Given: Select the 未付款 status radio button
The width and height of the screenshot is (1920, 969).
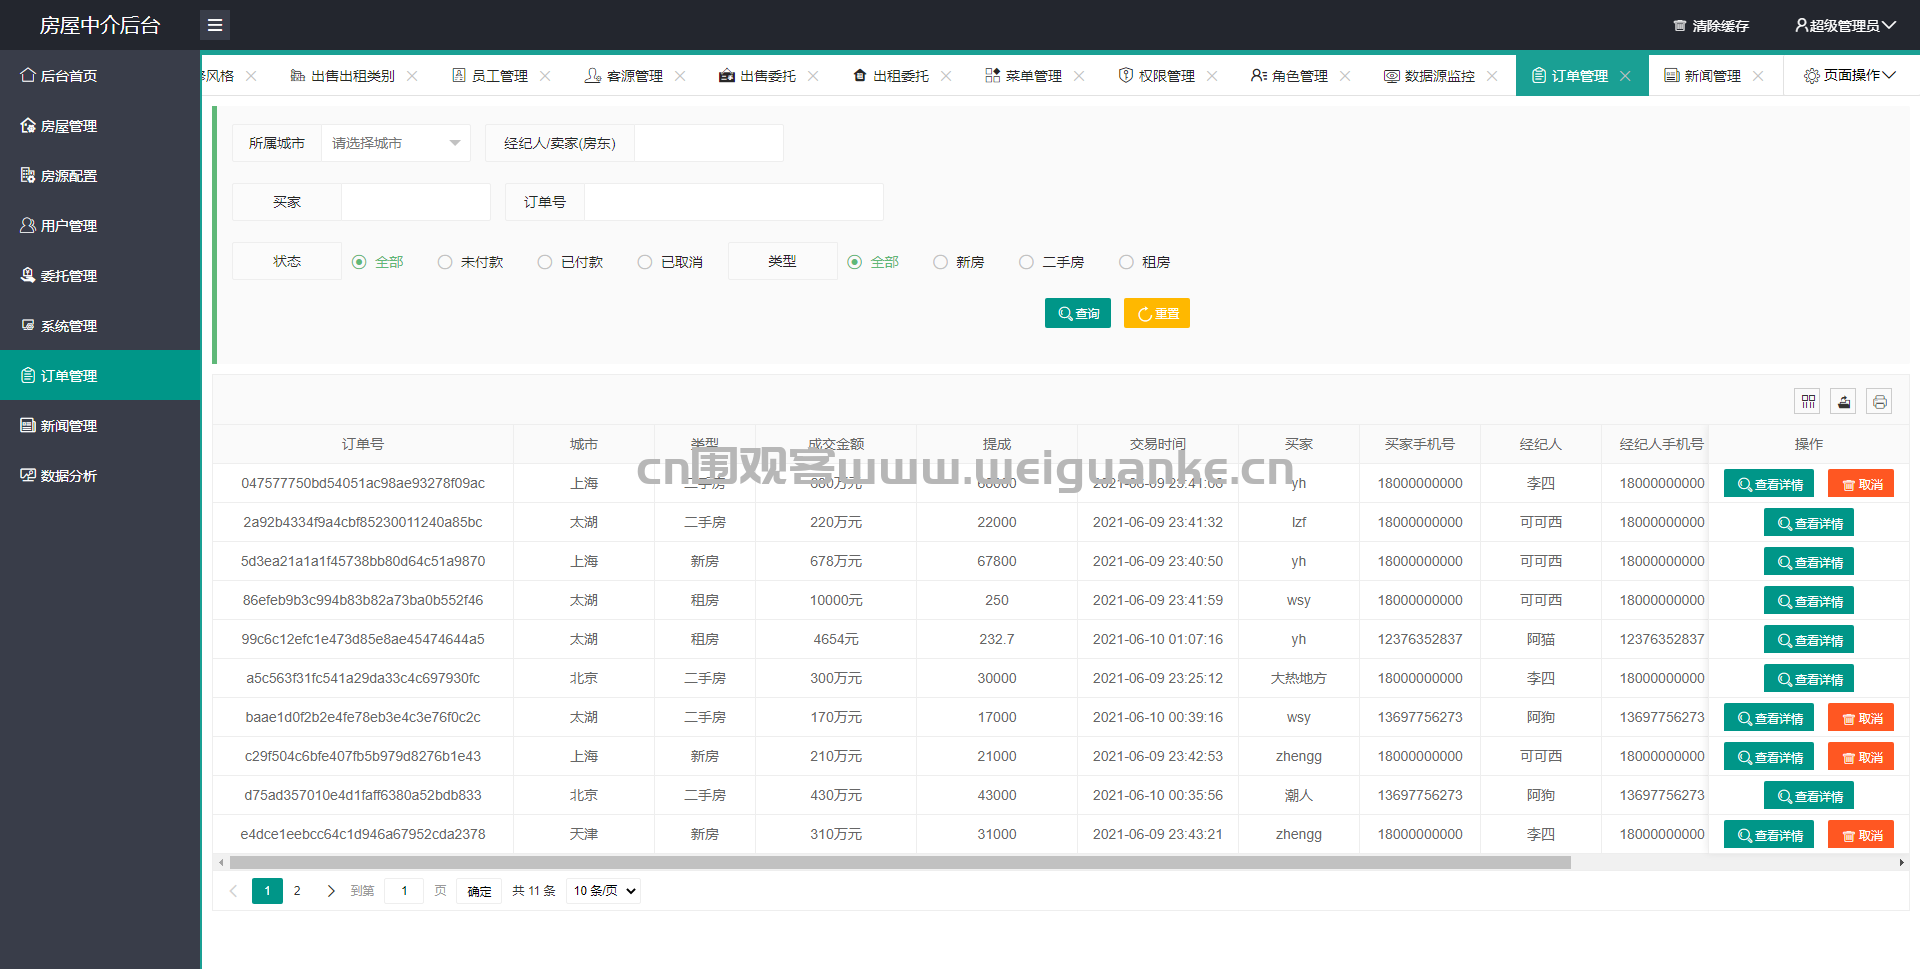Looking at the screenshot, I should 445,262.
